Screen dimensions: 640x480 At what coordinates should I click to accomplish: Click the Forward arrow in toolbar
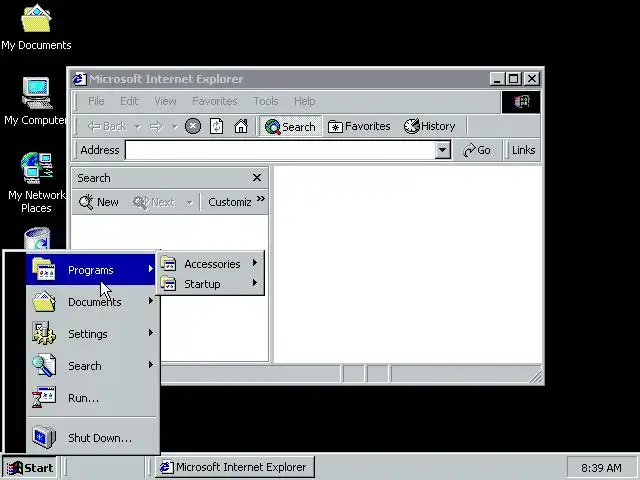click(x=156, y=127)
